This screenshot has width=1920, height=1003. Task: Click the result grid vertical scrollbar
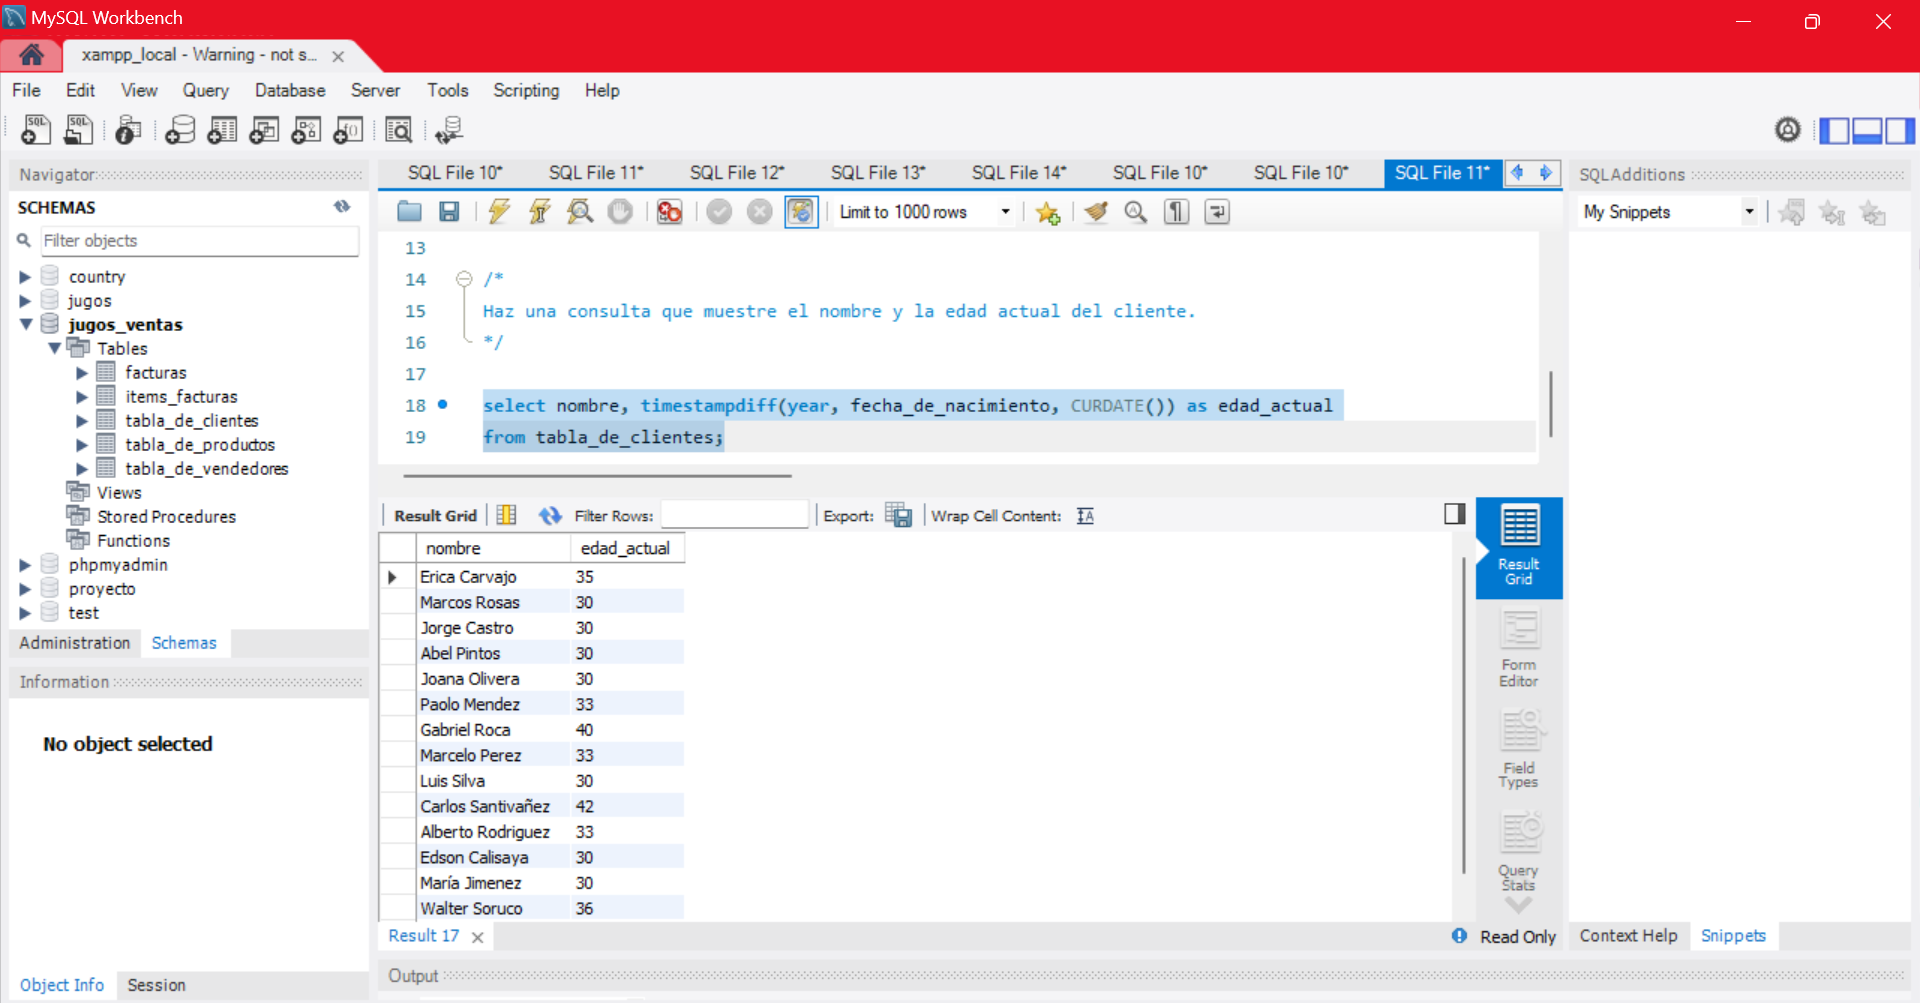1463,715
